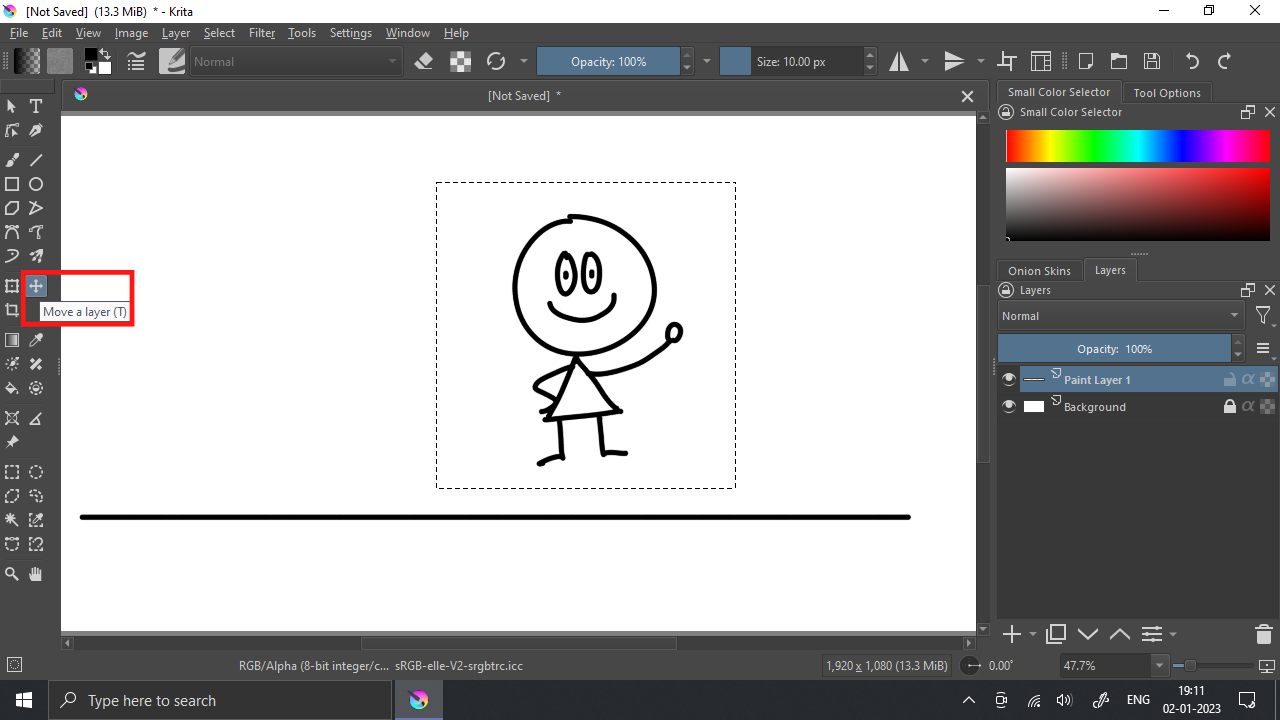Select the Crop tool
1280x720 pixels.
12,310
